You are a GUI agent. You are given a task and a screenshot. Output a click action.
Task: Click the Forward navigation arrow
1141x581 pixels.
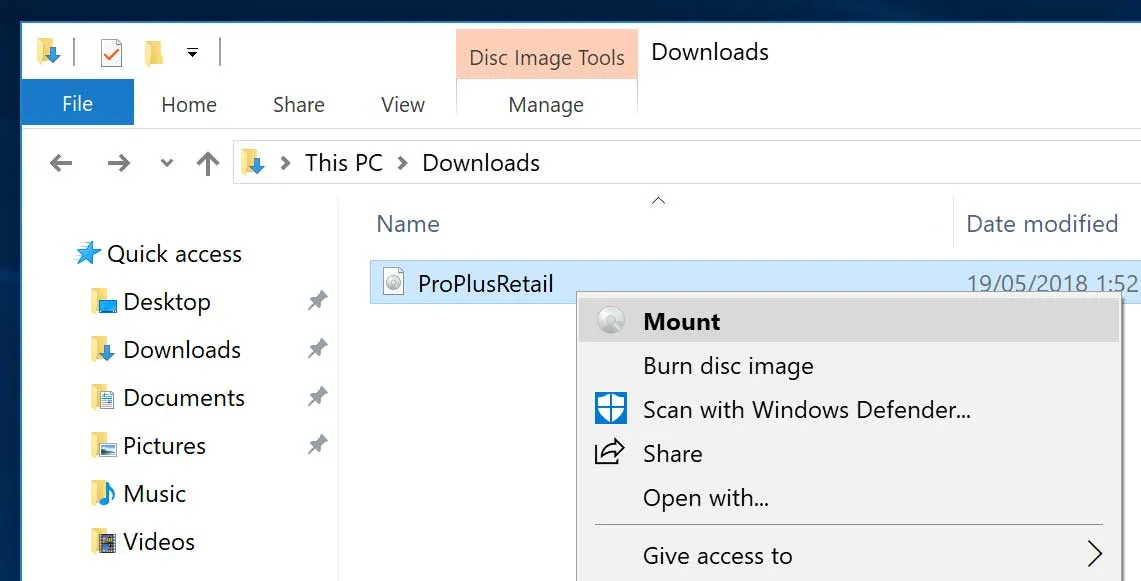pyautogui.click(x=118, y=163)
